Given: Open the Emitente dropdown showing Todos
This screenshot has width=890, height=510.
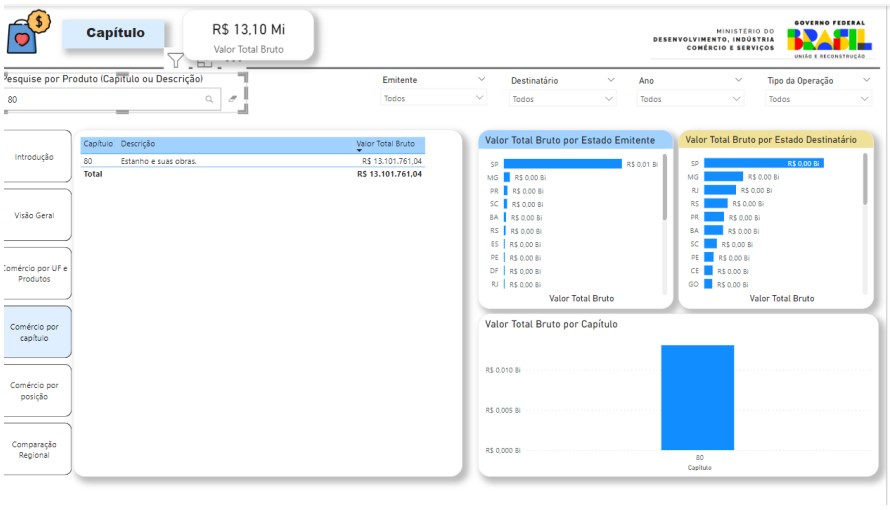Looking at the screenshot, I should (x=433, y=99).
